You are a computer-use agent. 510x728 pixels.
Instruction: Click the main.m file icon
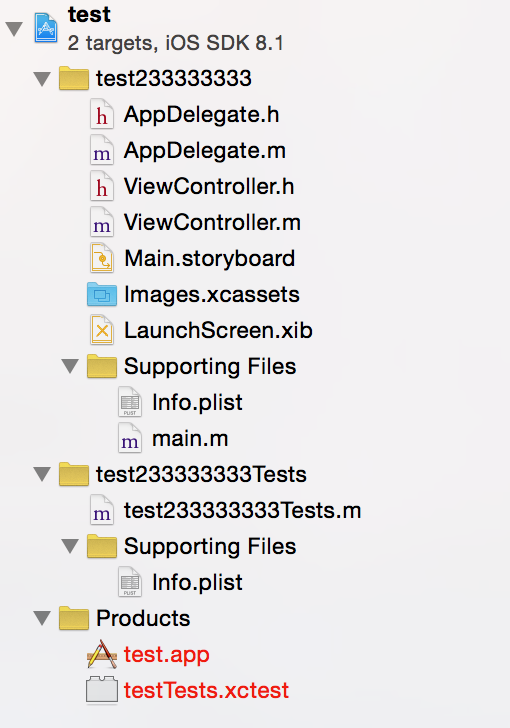pyautogui.click(x=130, y=438)
